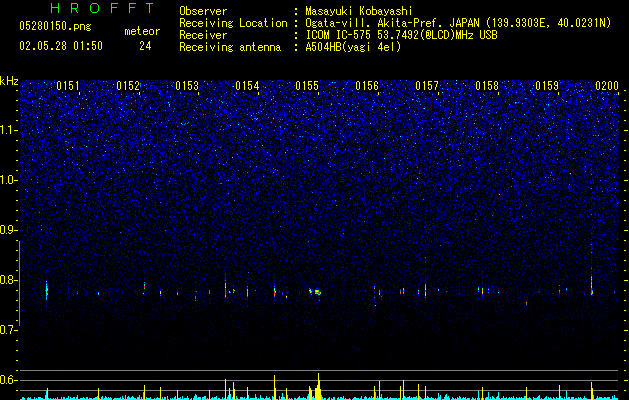
Task: Click the timestamp 02.05.28 01:50
Action: (61, 46)
